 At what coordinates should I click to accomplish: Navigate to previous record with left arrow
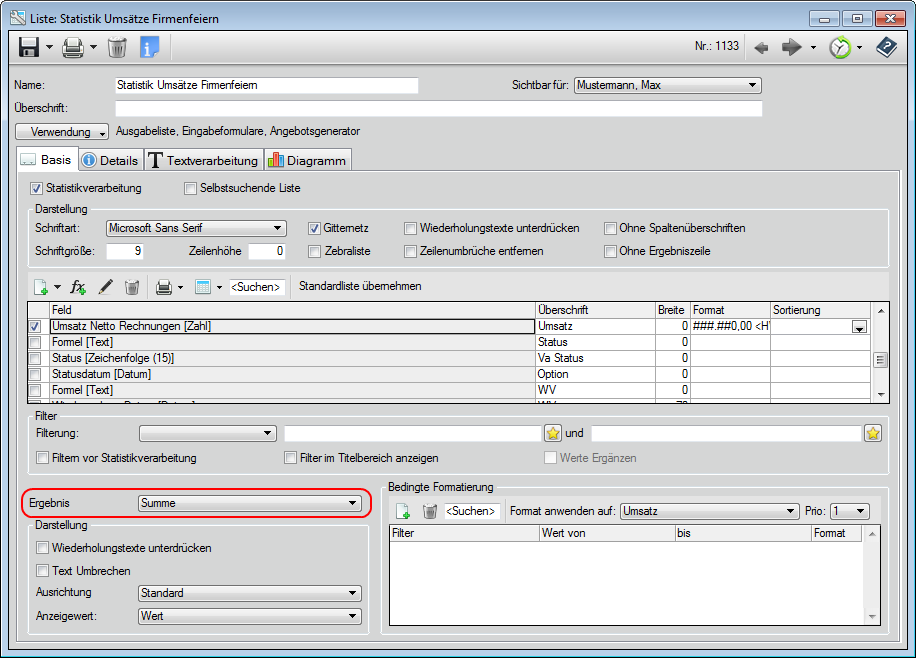tap(761, 47)
